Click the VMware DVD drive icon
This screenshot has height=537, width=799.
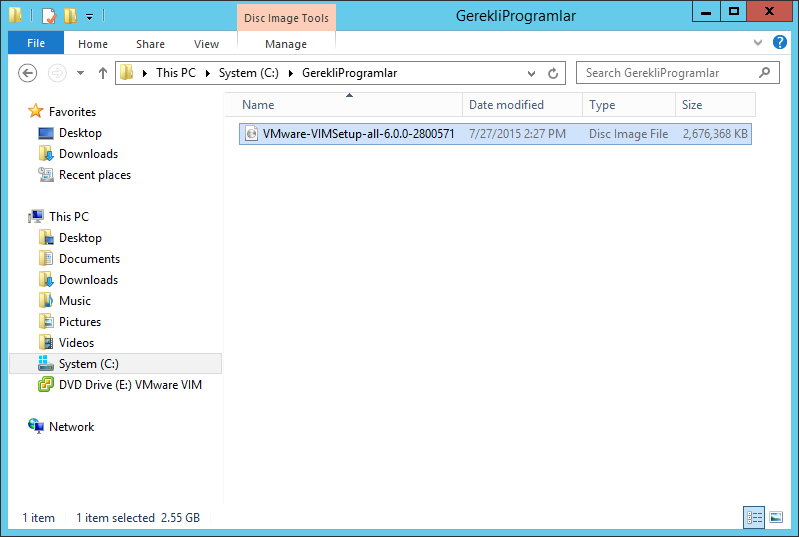coord(46,384)
